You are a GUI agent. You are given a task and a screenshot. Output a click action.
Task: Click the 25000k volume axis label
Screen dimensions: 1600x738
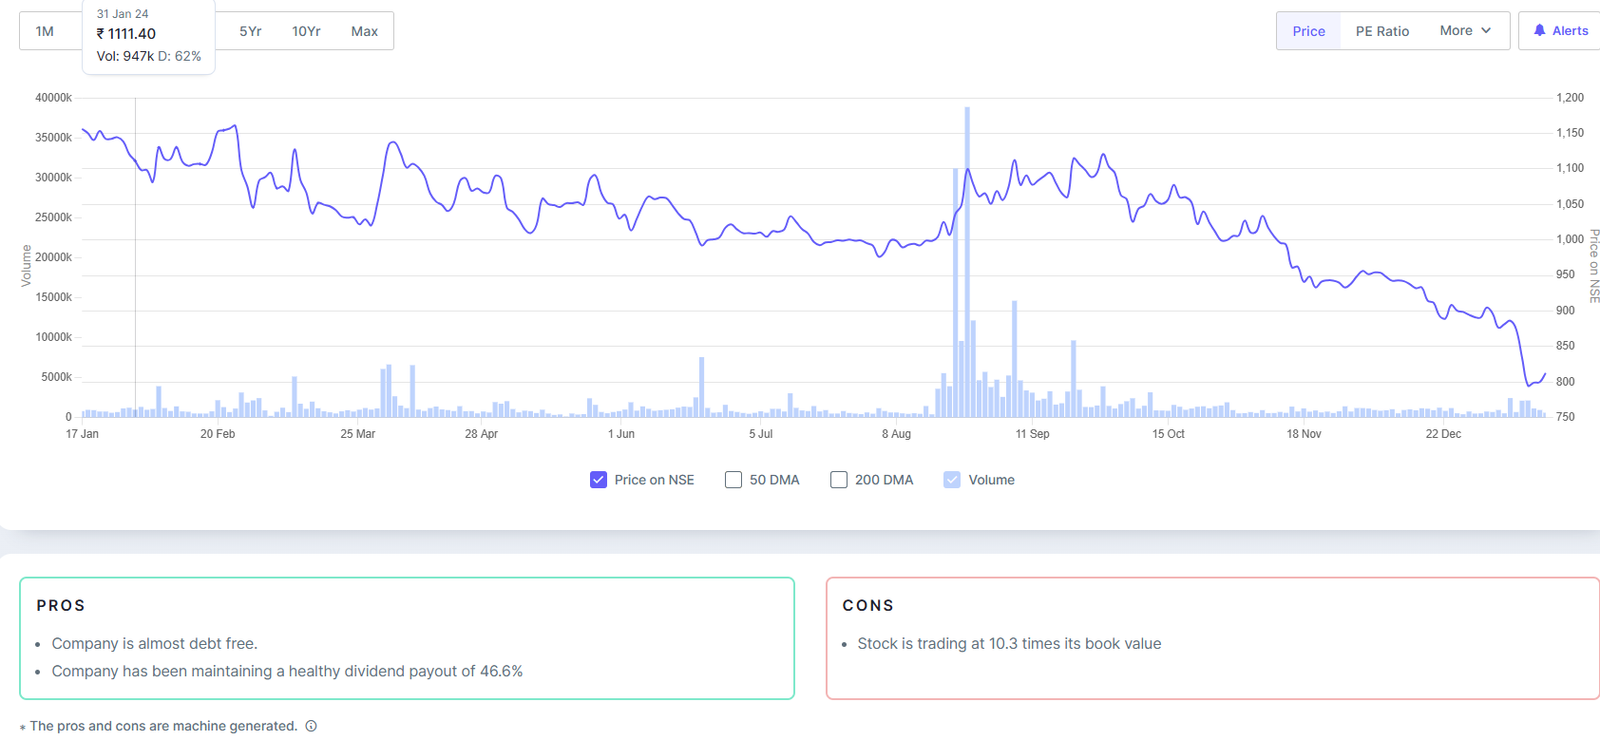point(53,218)
